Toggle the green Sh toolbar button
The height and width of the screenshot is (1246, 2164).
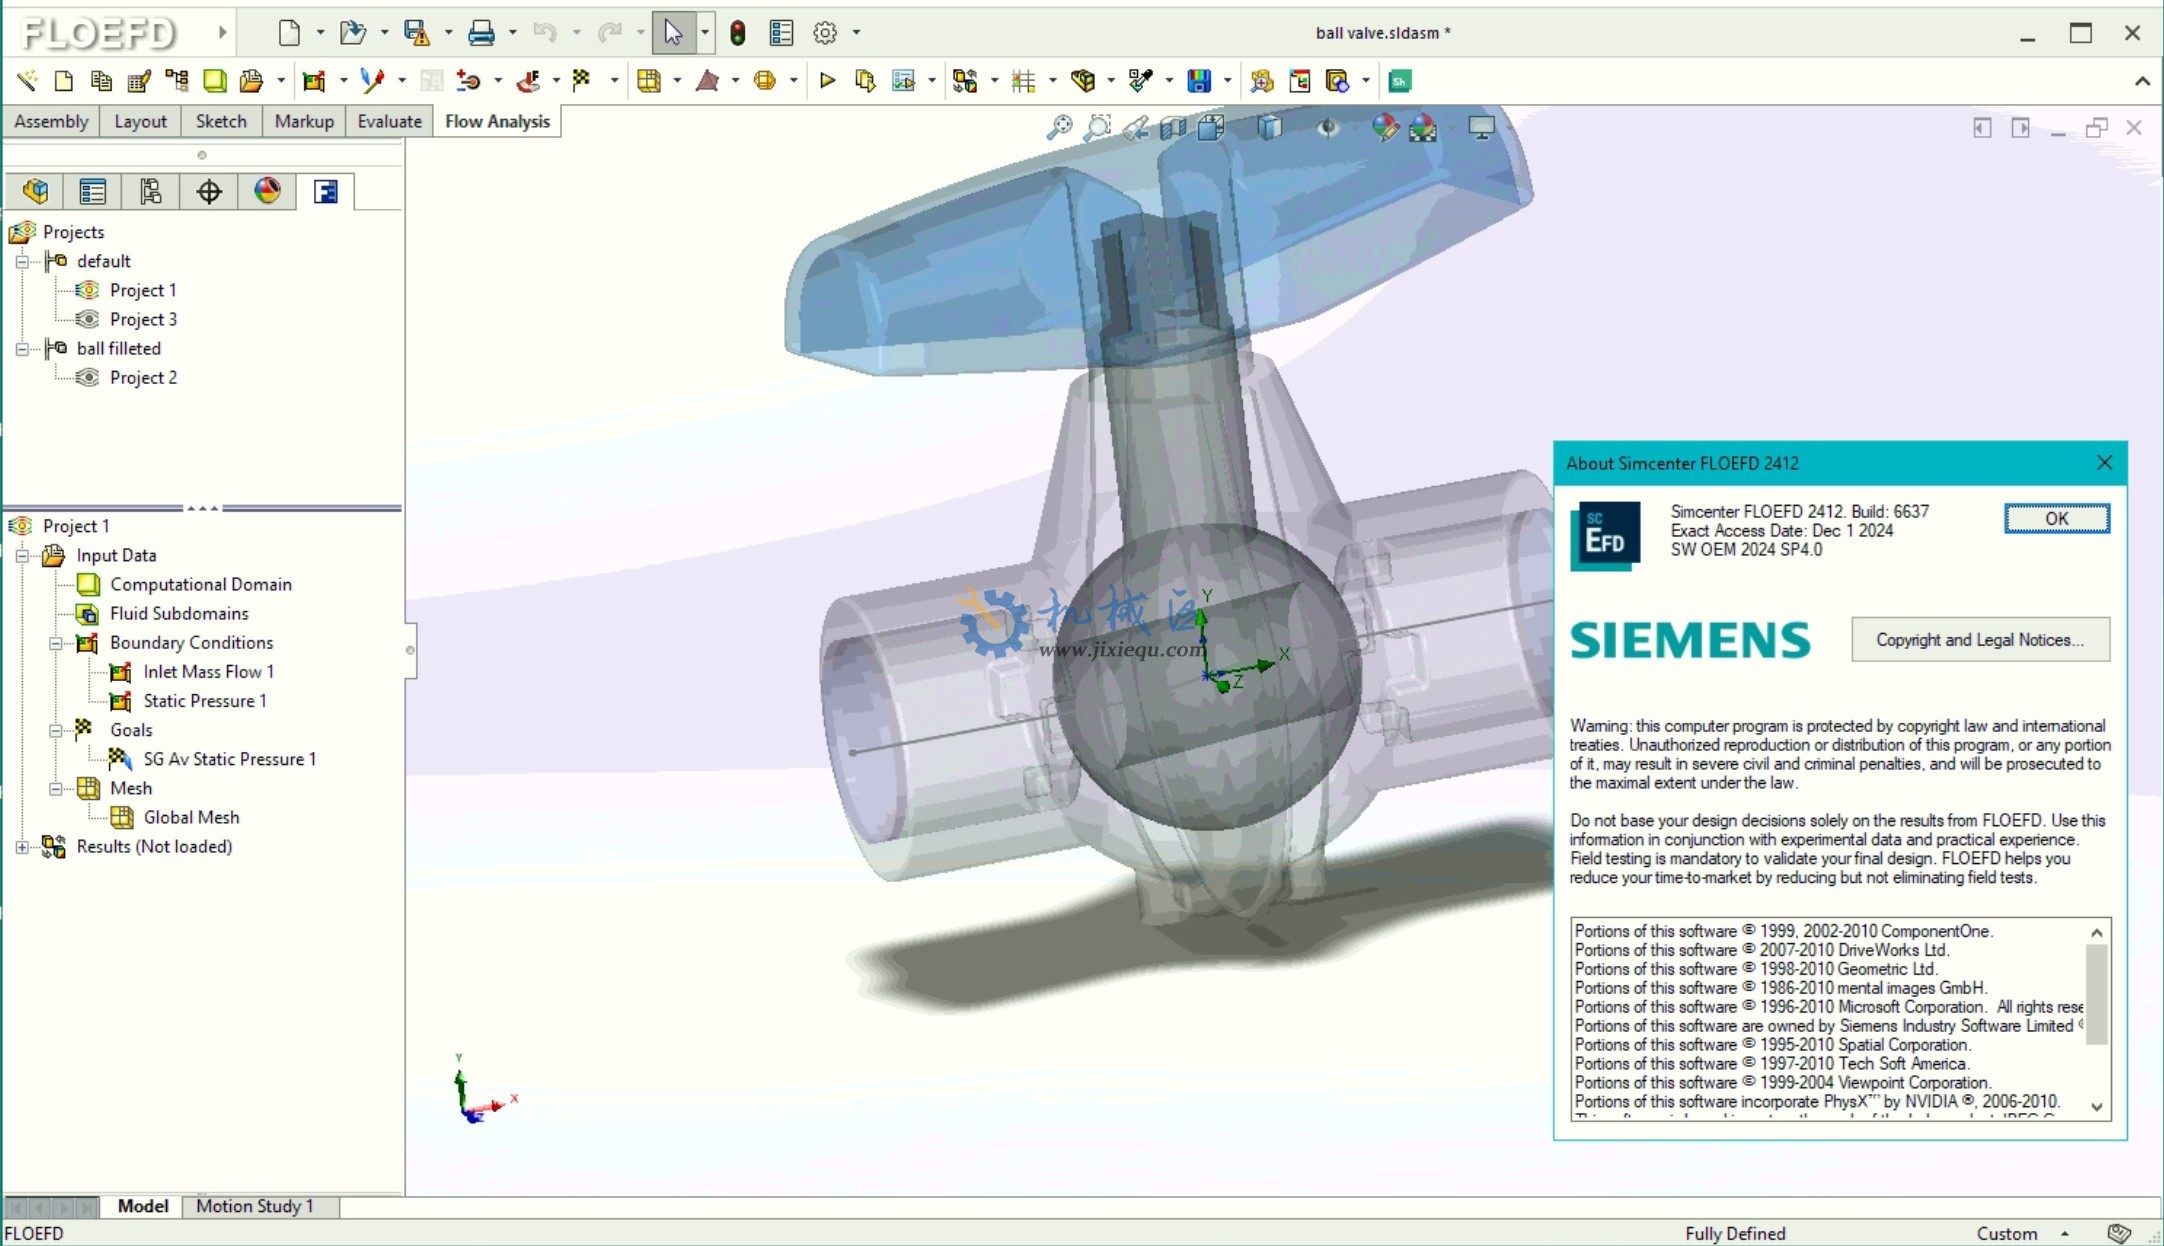tap(1399, 80)
